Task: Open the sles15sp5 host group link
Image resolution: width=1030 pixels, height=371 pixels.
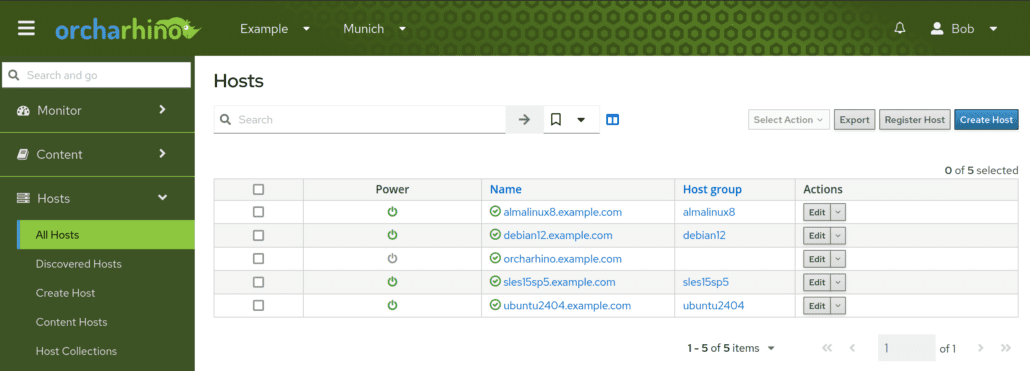Action: (x=706, y=282)
